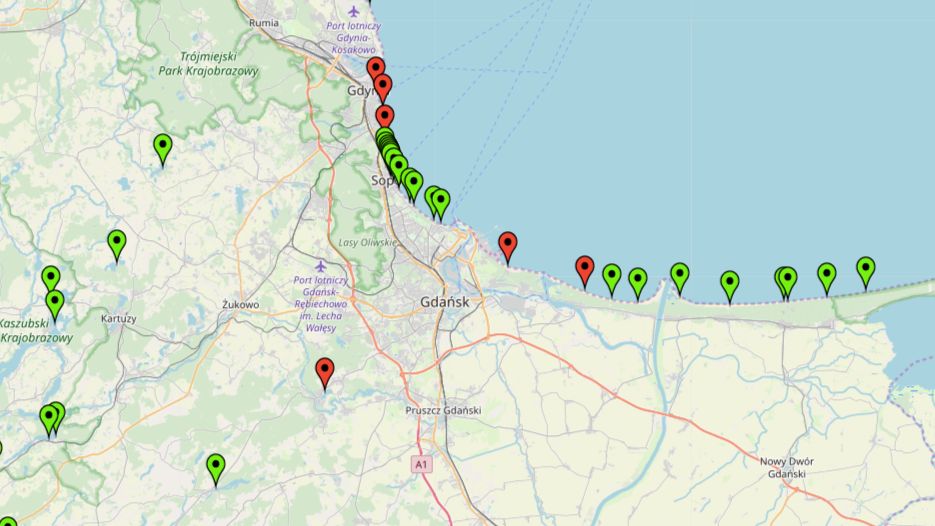Image resolution: width=935 pixels, height=526 pixels.
Task: Click the Port lotniczy Gdańsk-Rębiechowo label
Action: click(321, 304)
